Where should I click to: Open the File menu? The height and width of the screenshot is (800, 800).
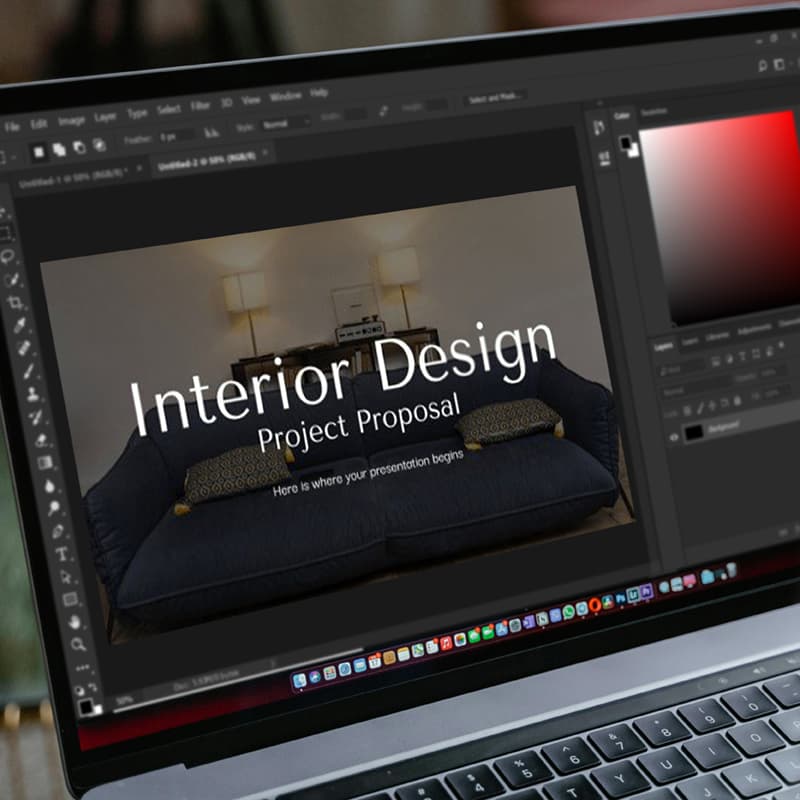coord(12,126)
